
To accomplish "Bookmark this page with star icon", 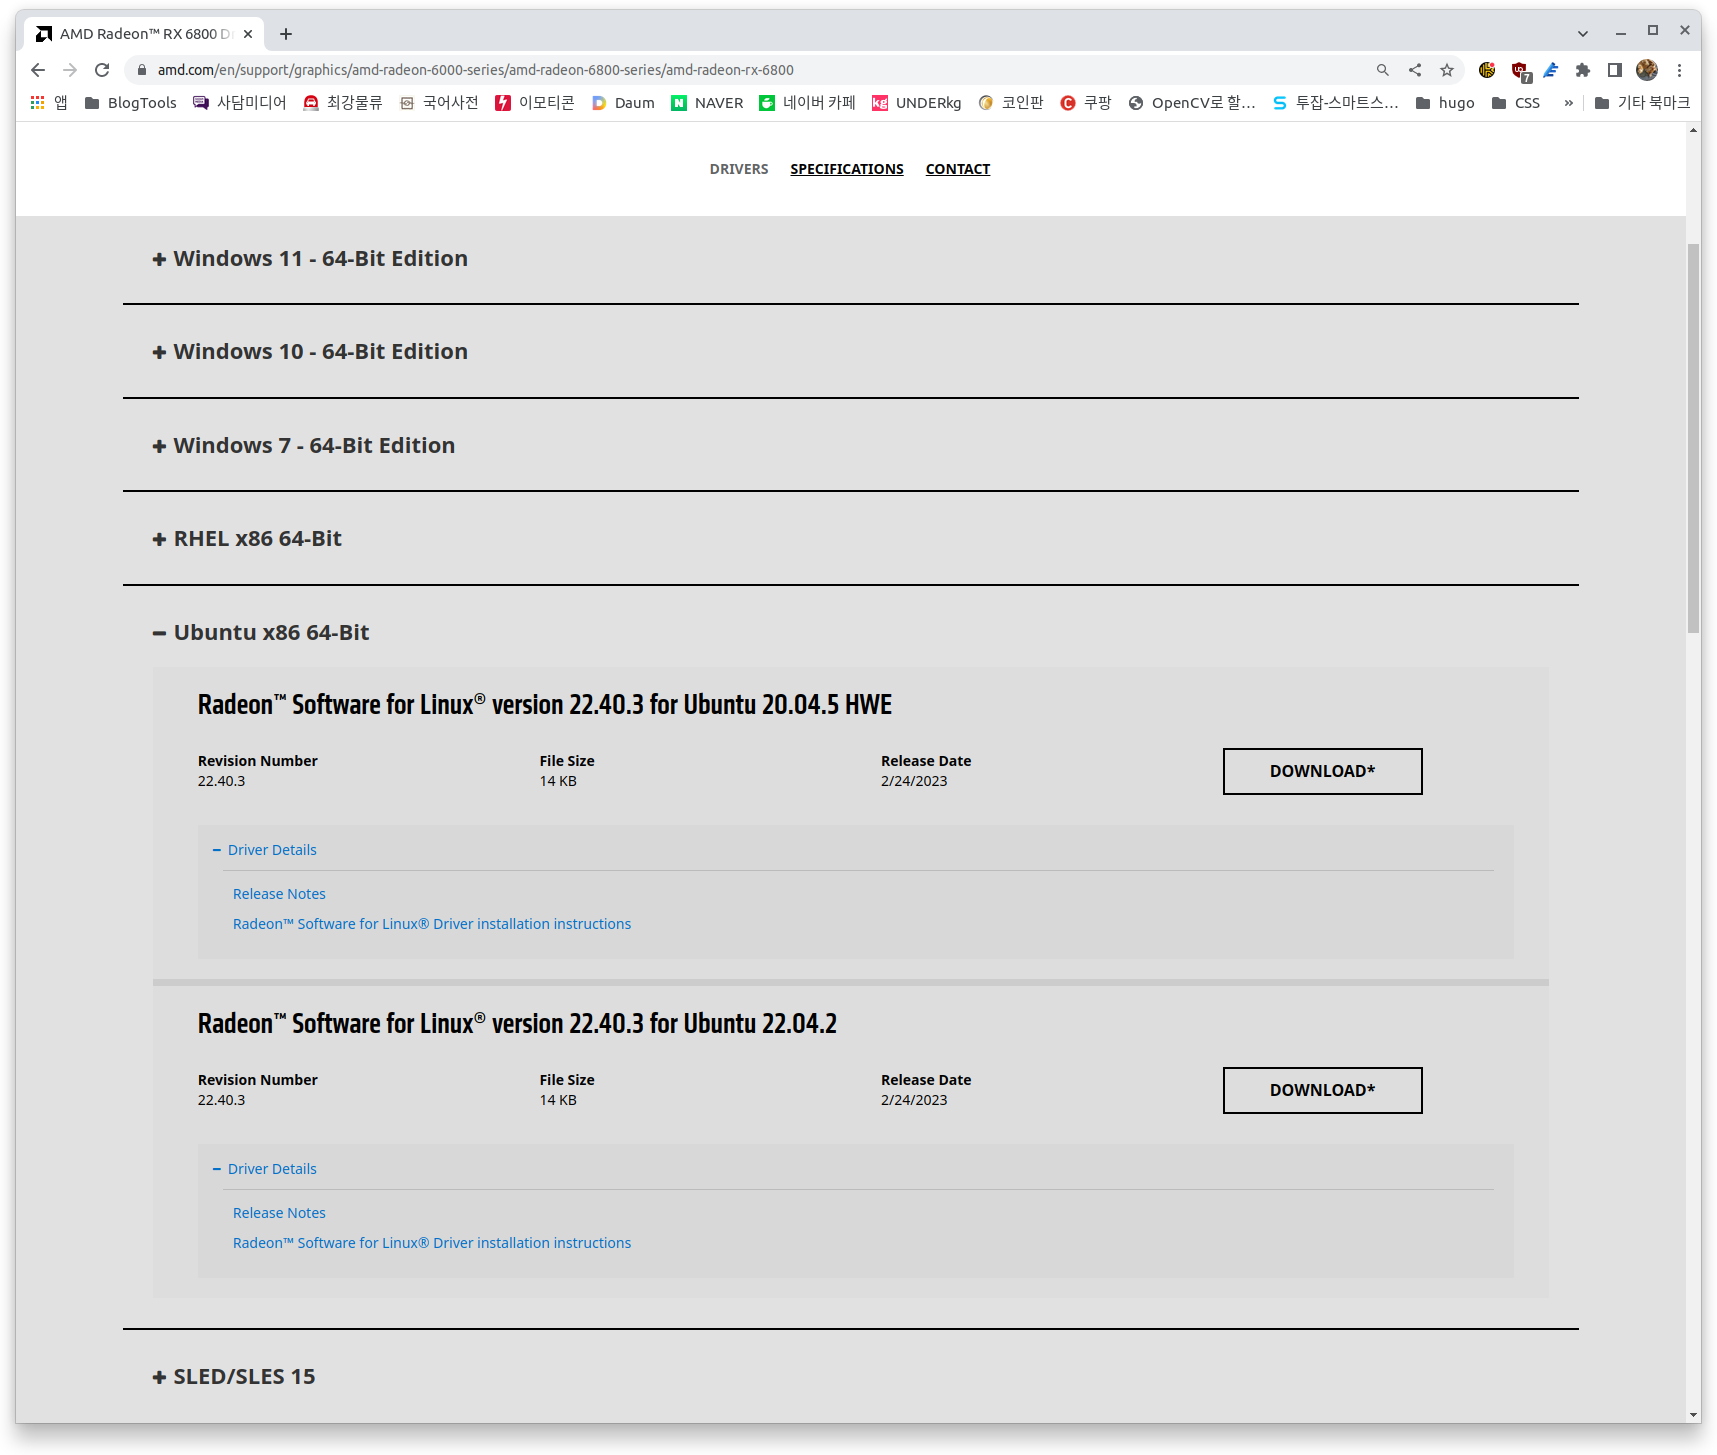I will click(x=1446, y=70).
